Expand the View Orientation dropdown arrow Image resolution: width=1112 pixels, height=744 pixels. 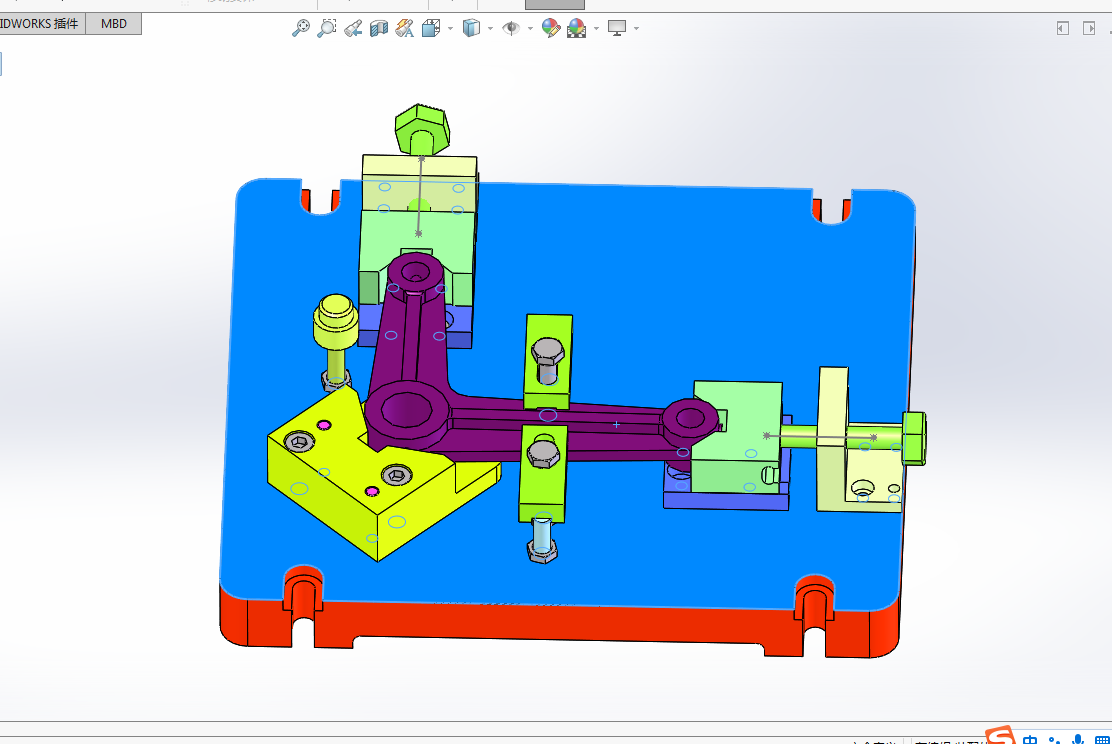pos(450,28)
